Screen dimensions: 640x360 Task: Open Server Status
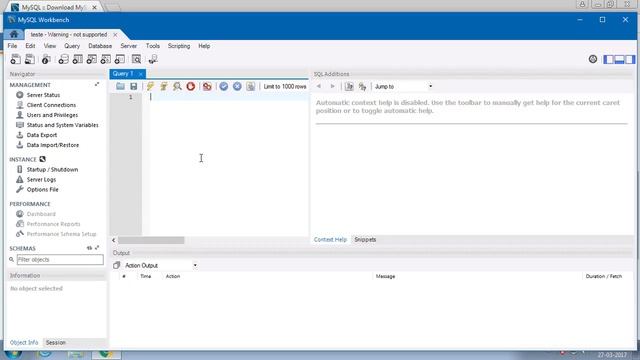point(43,95)
